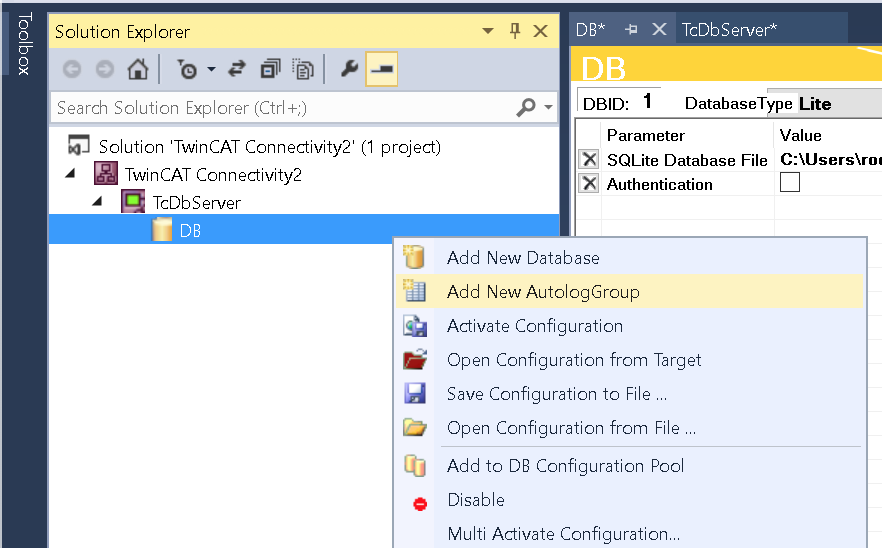Click the Add New AutologGroup table icon
The height and width of the screenshot is (548, 882).
[415, 291]
